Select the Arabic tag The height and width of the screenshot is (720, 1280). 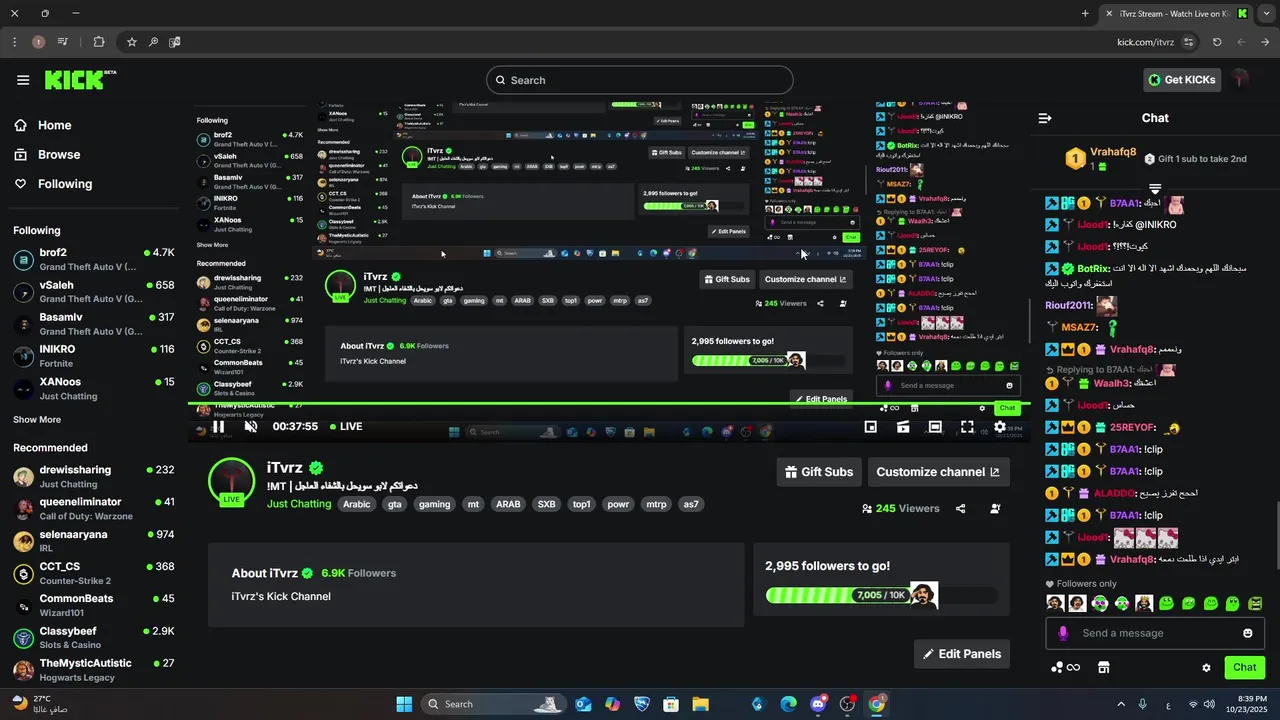(357, 504)
